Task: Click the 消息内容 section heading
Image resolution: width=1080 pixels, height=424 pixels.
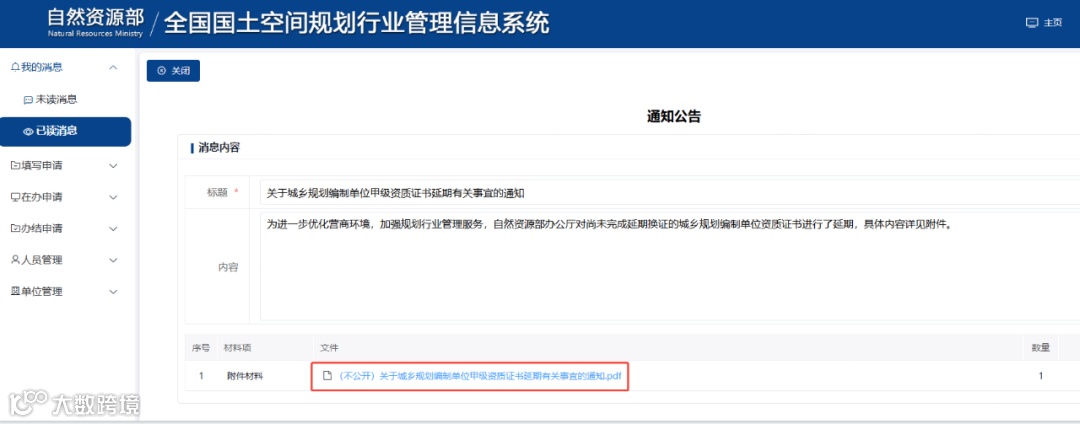Action: pos(219,147)
